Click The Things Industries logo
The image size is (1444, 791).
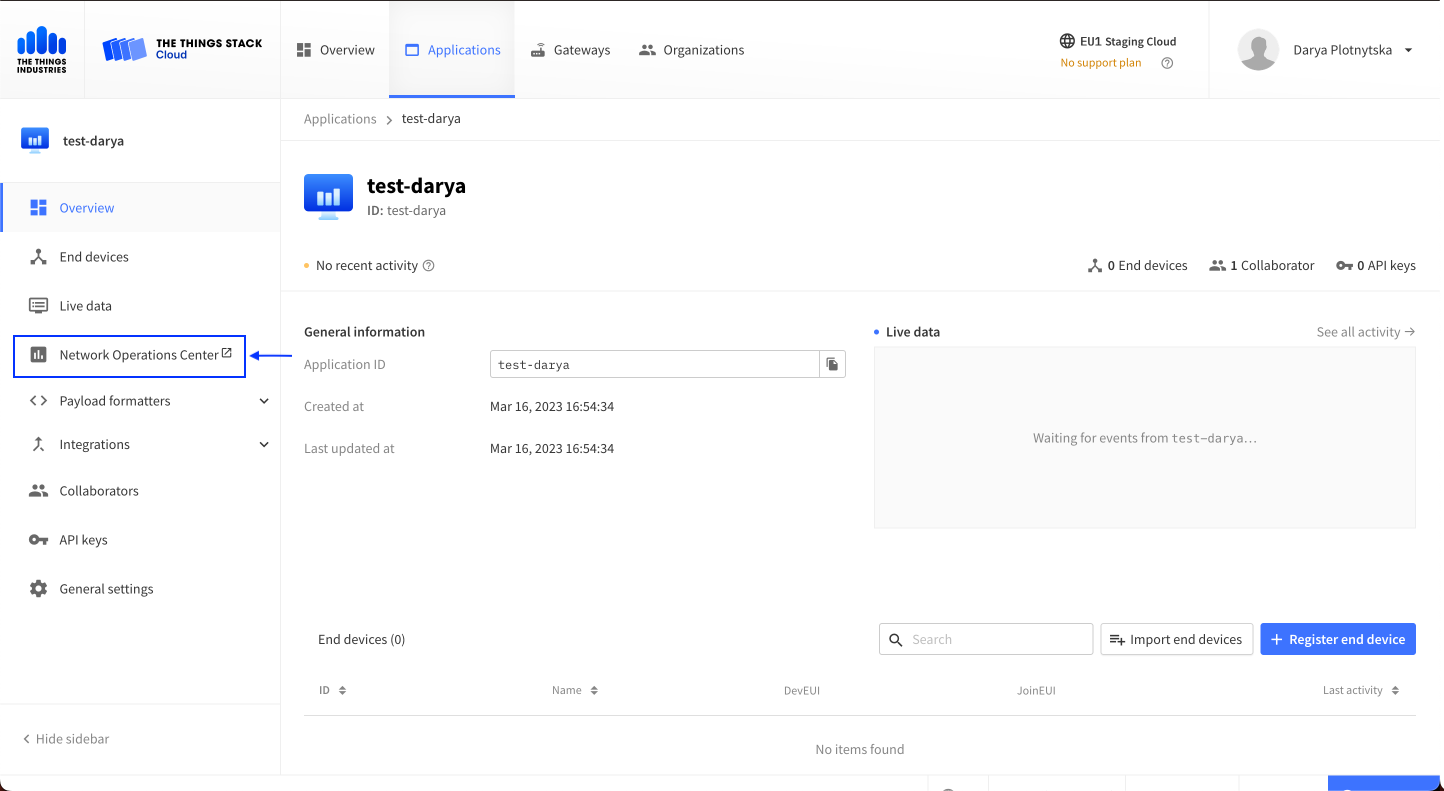[42, 50]
